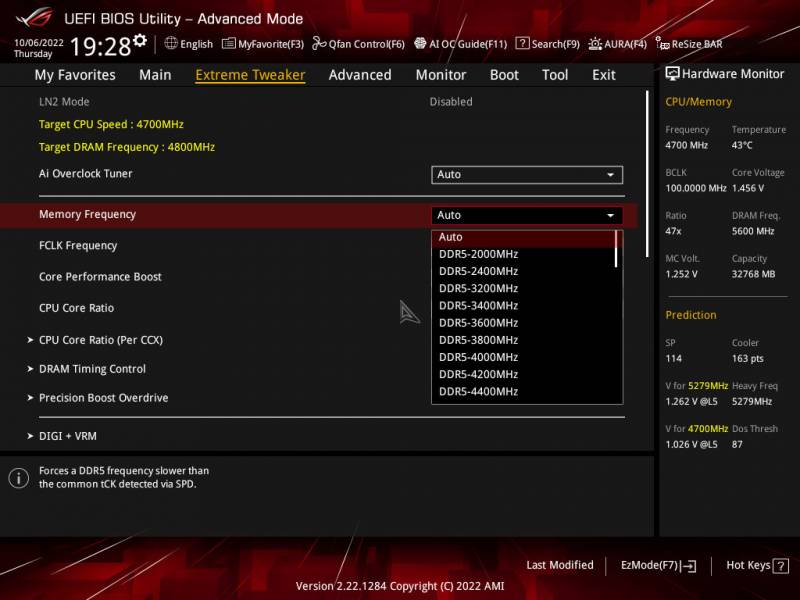
Task: Open AURA(F4) lighting icon
Action: coord(595,44)
